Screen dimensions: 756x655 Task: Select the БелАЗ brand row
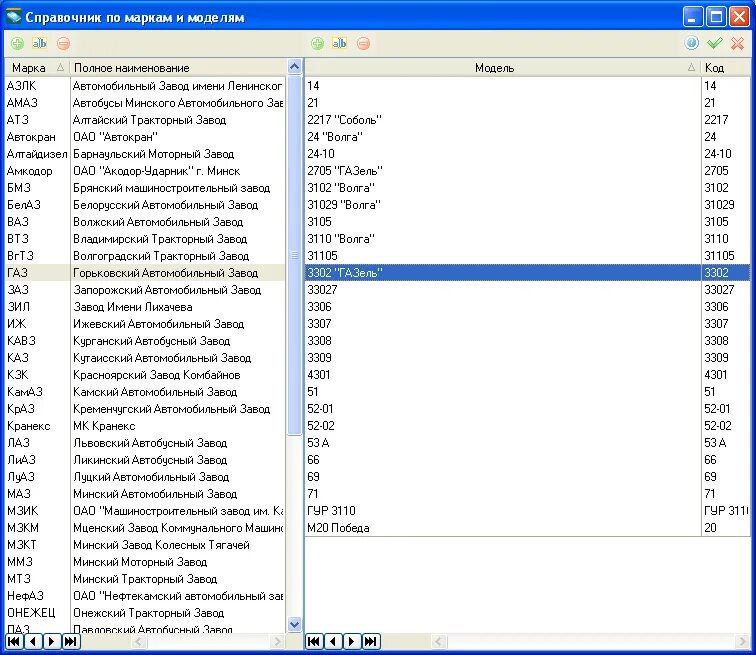point(145,205)
